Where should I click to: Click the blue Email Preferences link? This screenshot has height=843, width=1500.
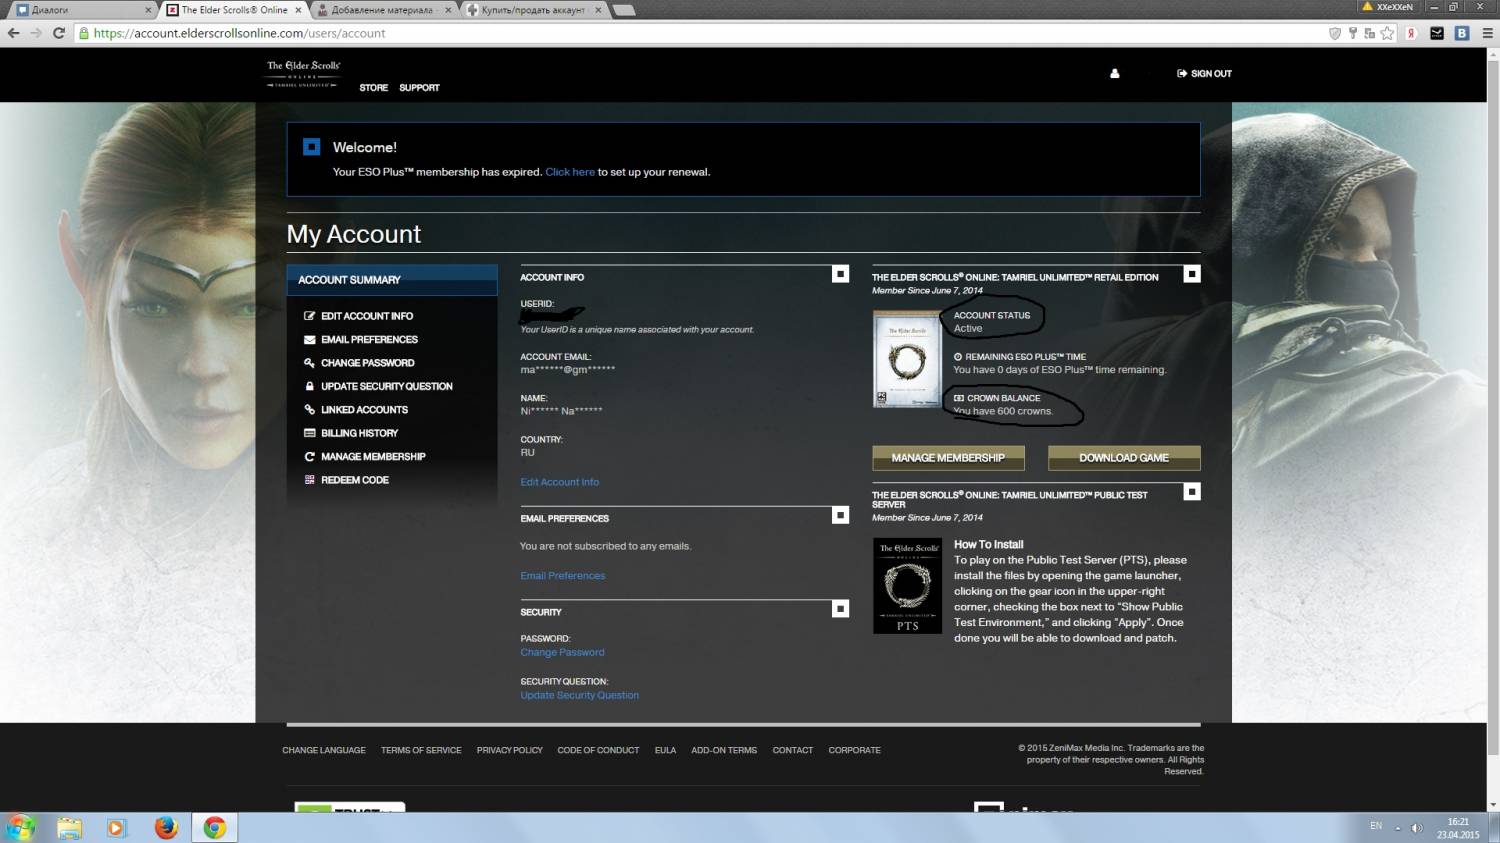click(562, 576)
